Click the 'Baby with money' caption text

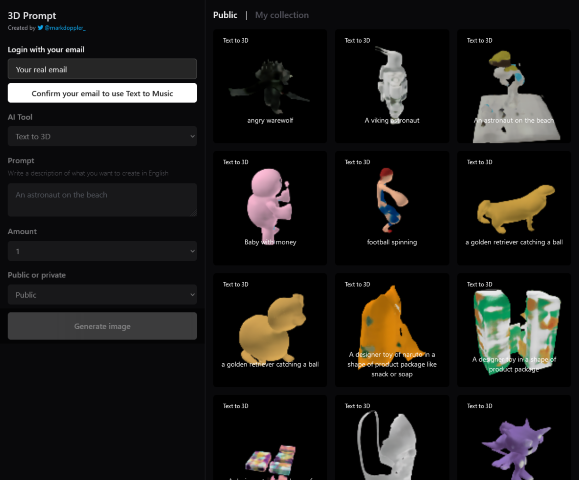click(270, 242)
